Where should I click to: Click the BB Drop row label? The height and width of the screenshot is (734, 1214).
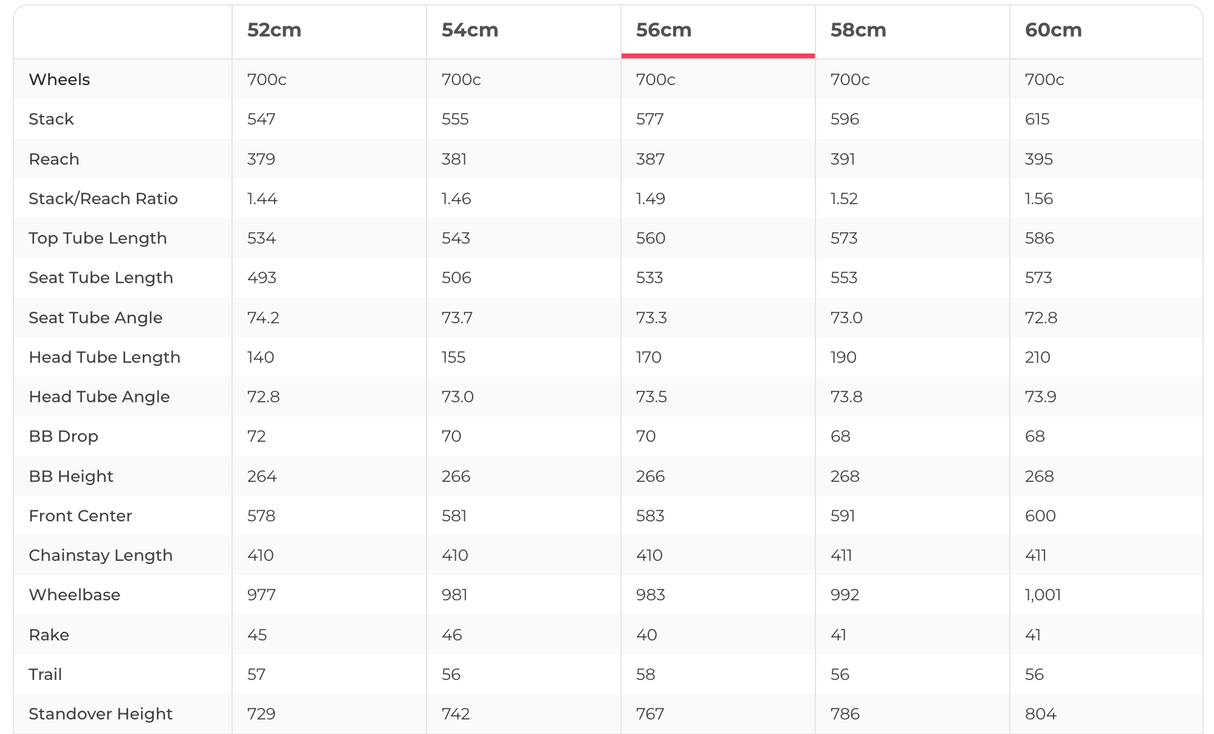[63, 437]
